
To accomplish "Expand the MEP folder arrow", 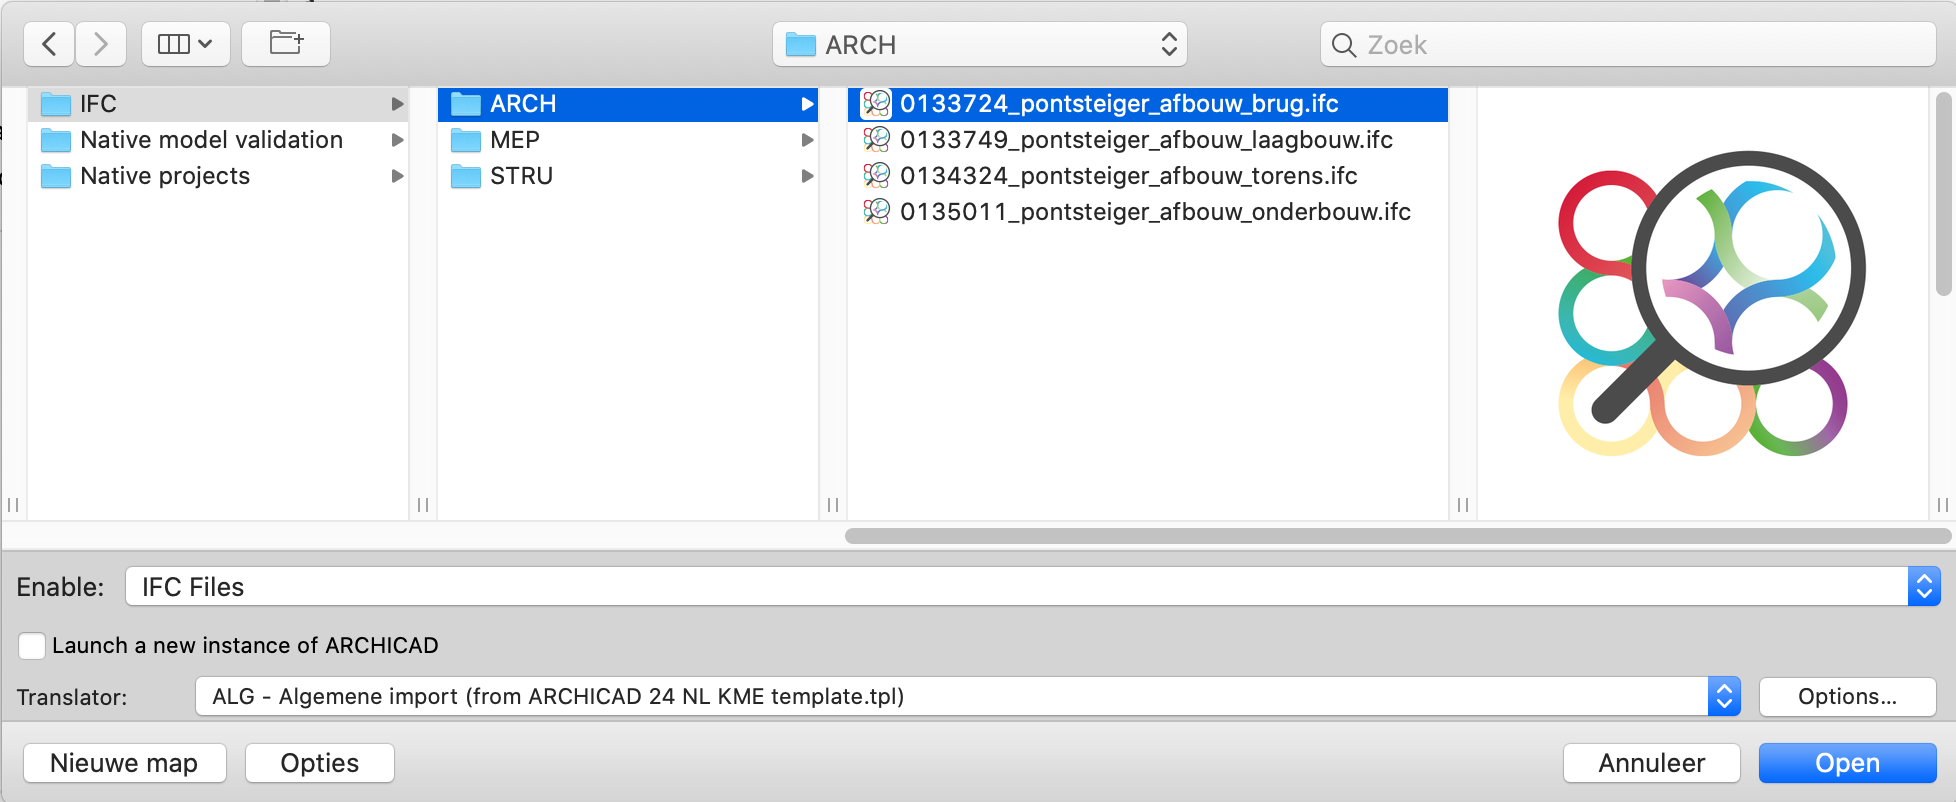I will pyautogui.click(x=807, y=140).
